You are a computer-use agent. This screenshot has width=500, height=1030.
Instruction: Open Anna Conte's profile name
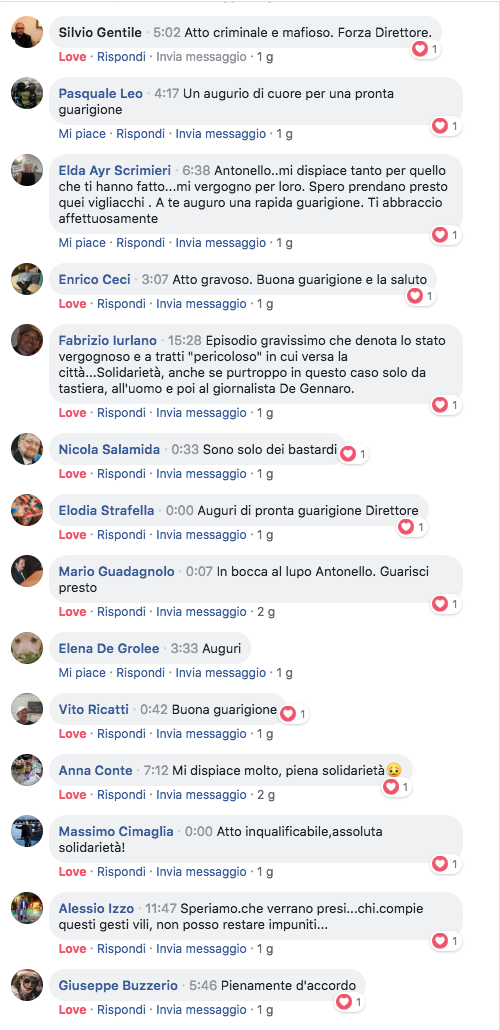pyautogui.click(x=95, y=770)
